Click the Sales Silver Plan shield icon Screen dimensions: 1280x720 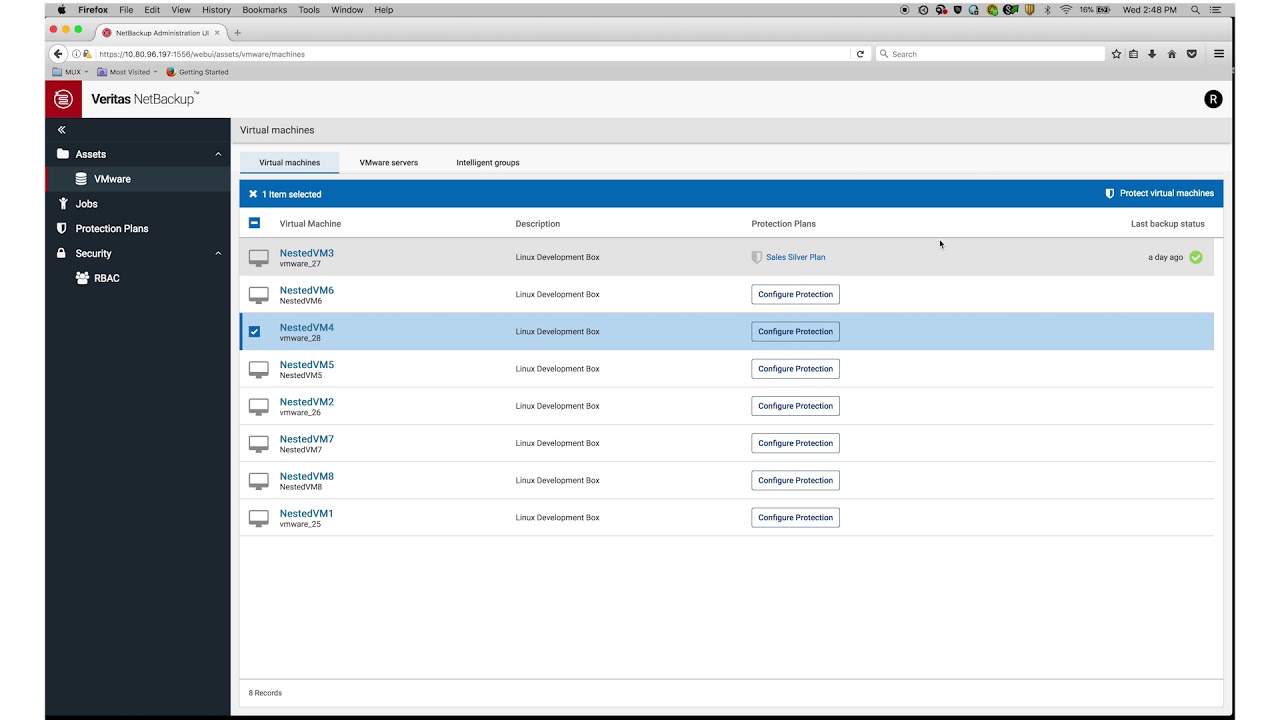pos(757,257)
